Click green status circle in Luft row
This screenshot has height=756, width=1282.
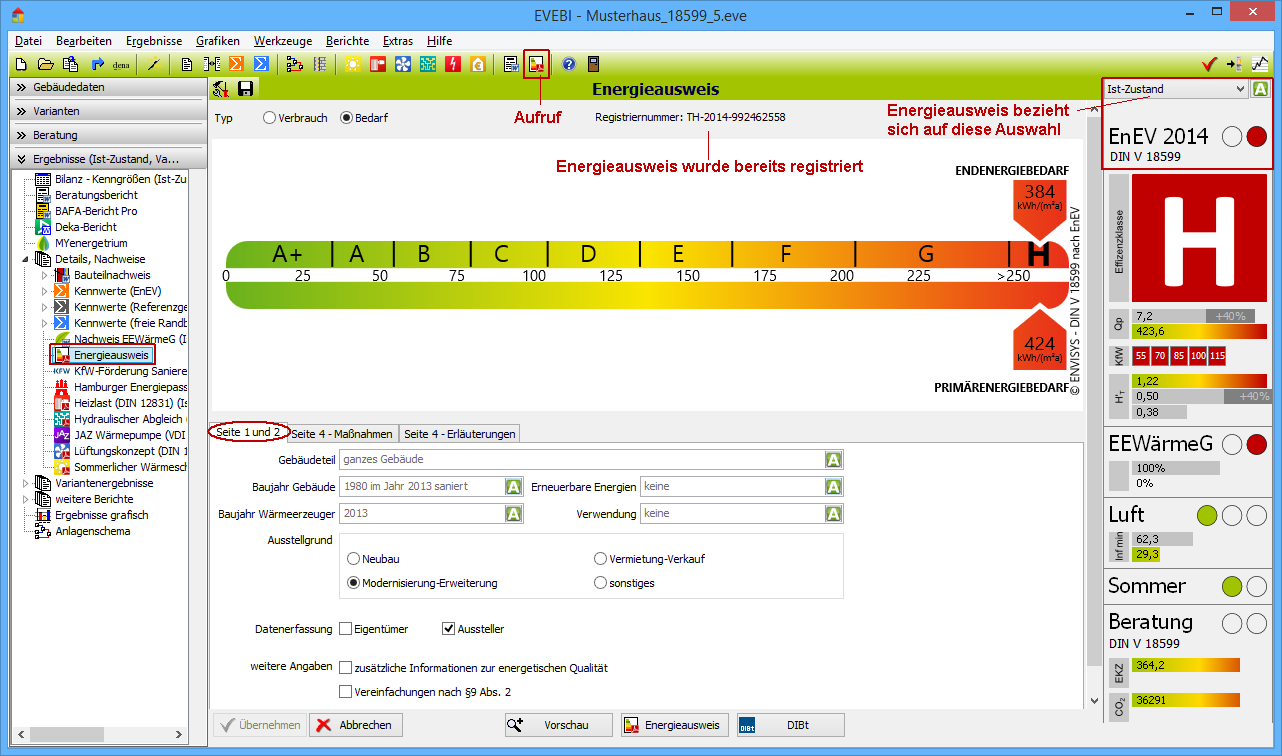coord(1207,515)
